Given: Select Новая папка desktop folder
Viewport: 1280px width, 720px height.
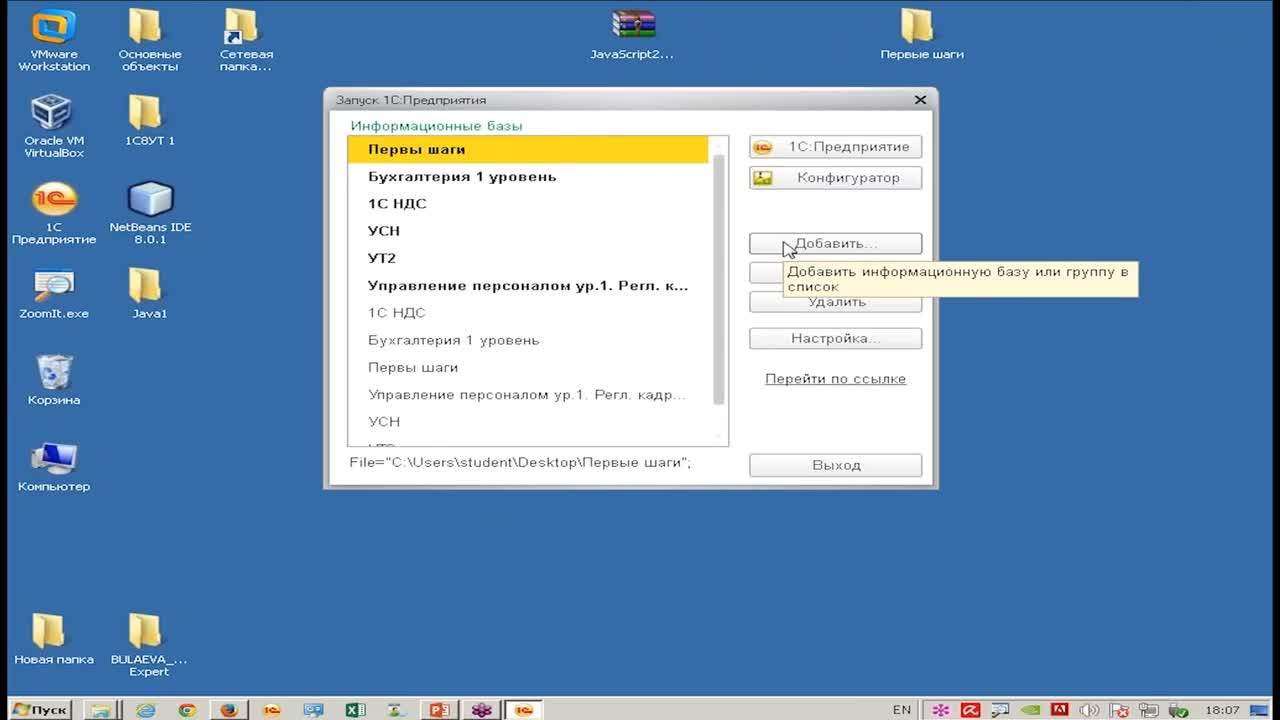Looking at the screenshot, I should [54, 639].
